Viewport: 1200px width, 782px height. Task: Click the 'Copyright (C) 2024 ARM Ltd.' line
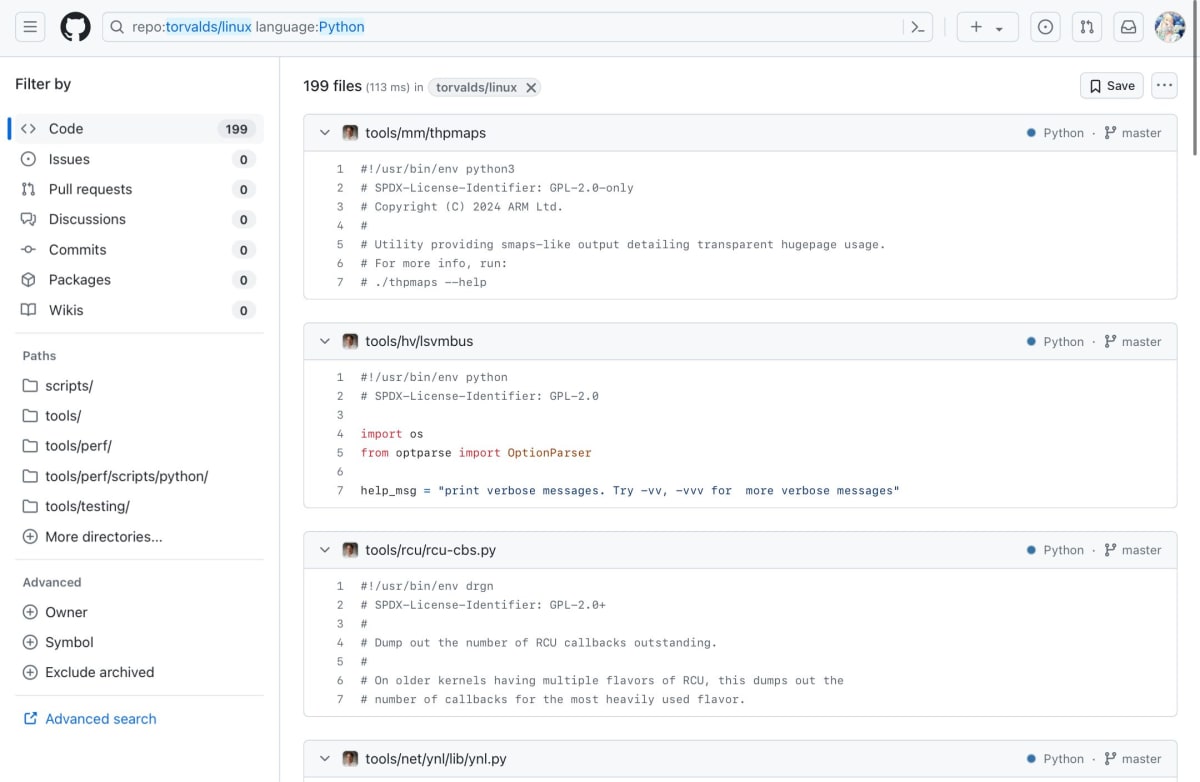[462, 207]
